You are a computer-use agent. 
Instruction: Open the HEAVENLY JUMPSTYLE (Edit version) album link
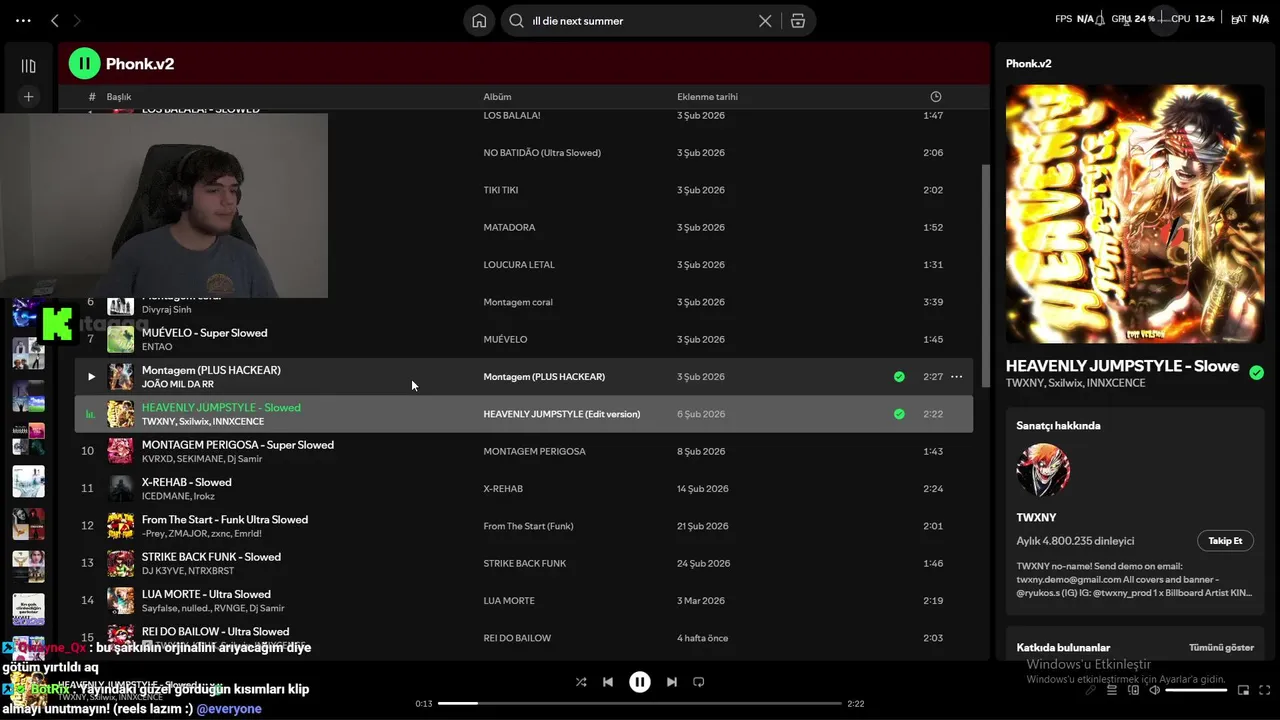click(561, 414)
